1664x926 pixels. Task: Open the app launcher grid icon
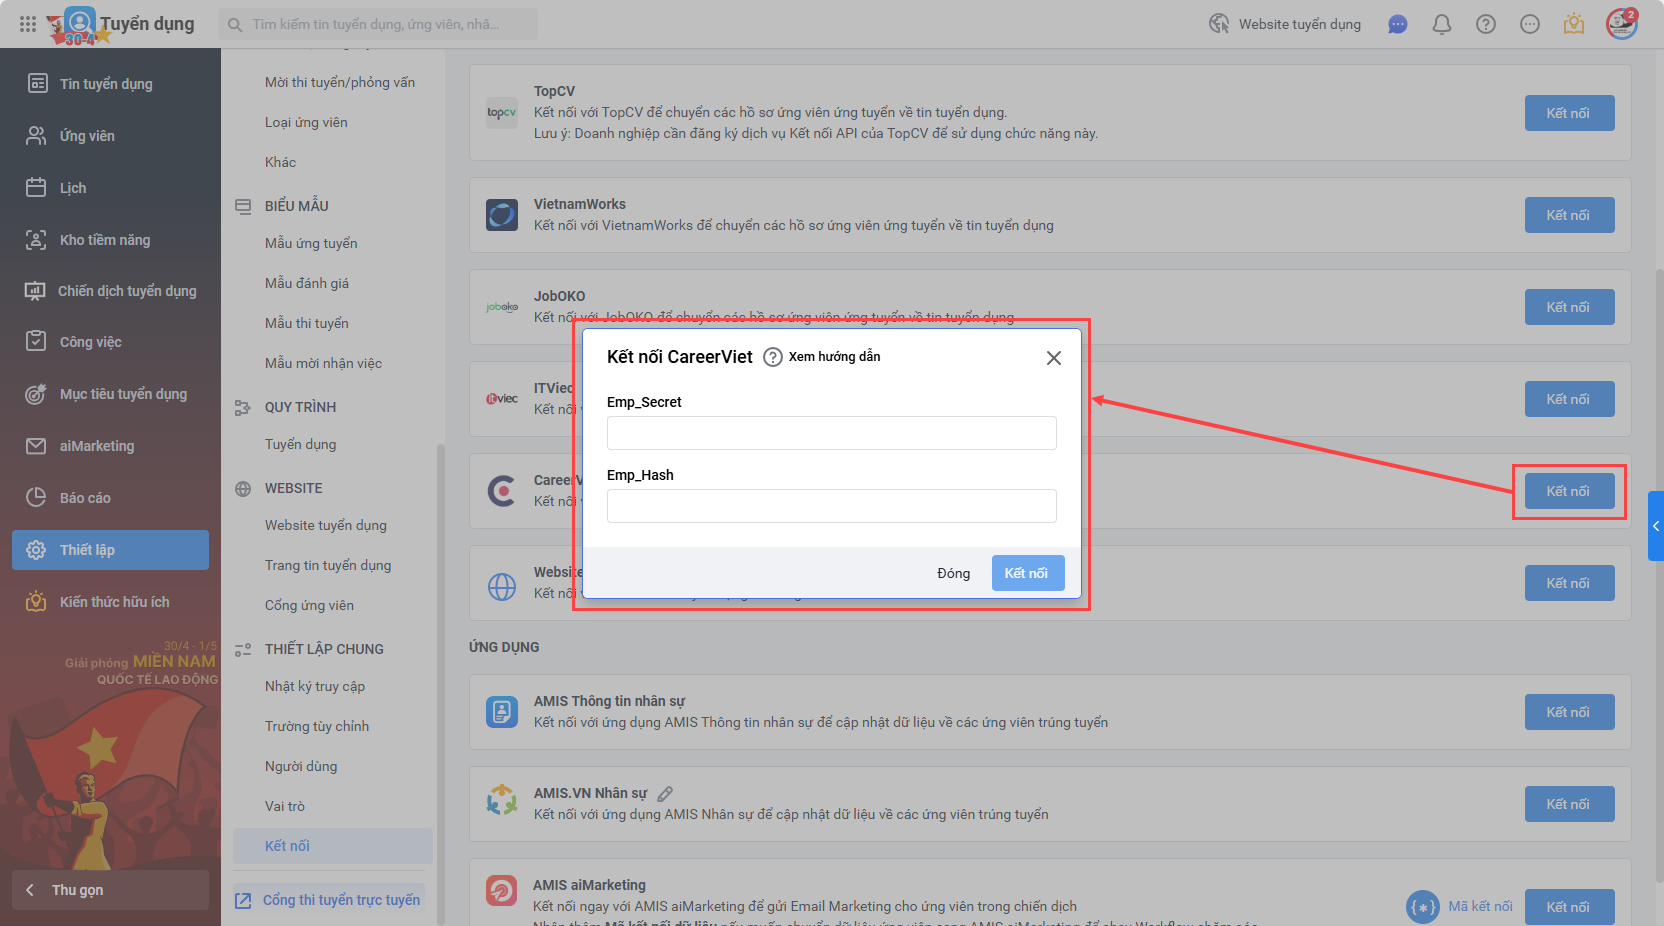pyautogui.click(x=28, y=24)
